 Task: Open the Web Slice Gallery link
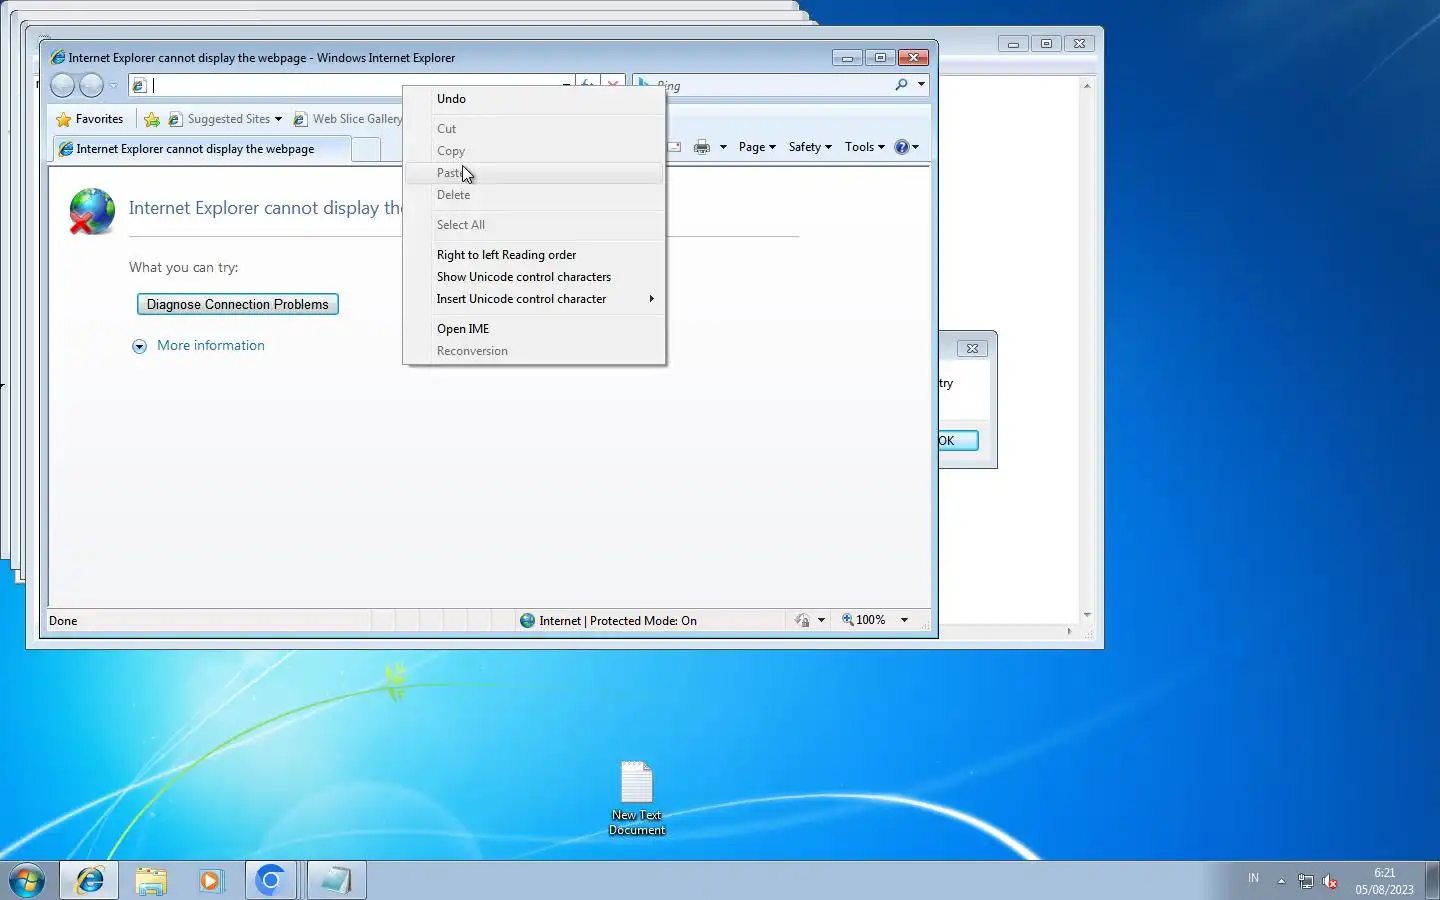[348, 119]
